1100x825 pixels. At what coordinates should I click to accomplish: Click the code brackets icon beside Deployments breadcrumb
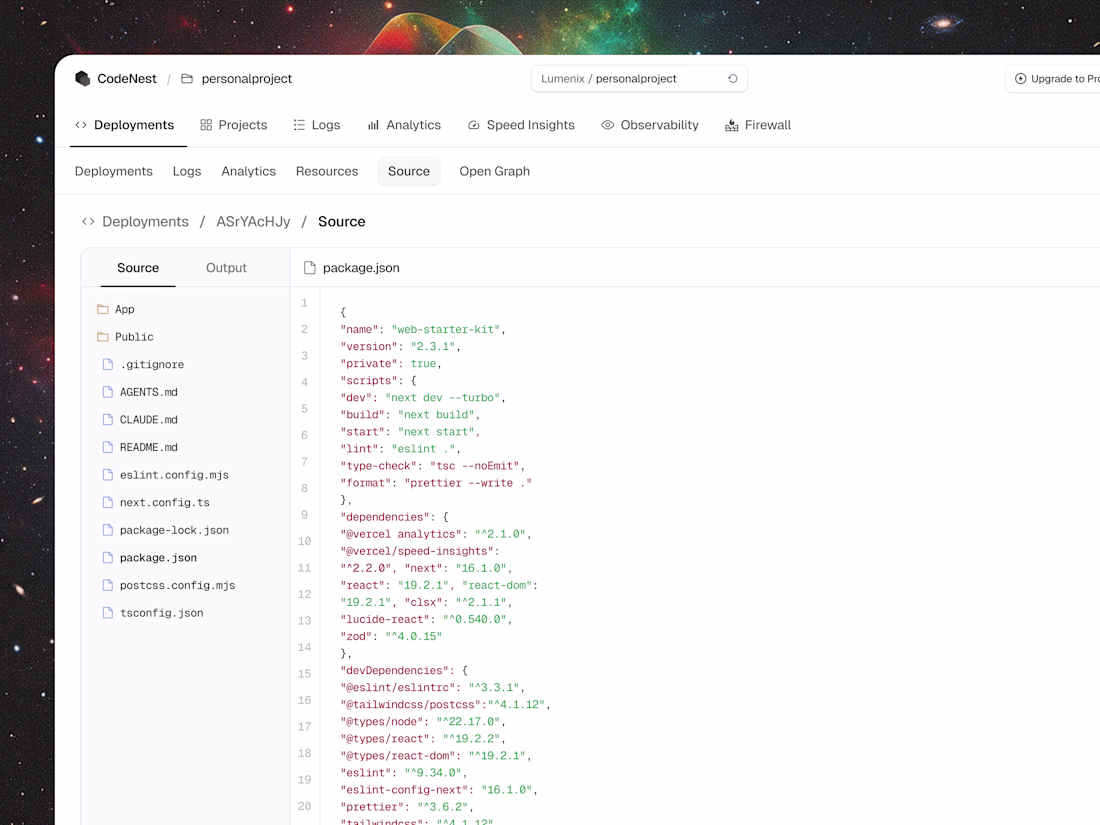[88, 222]
